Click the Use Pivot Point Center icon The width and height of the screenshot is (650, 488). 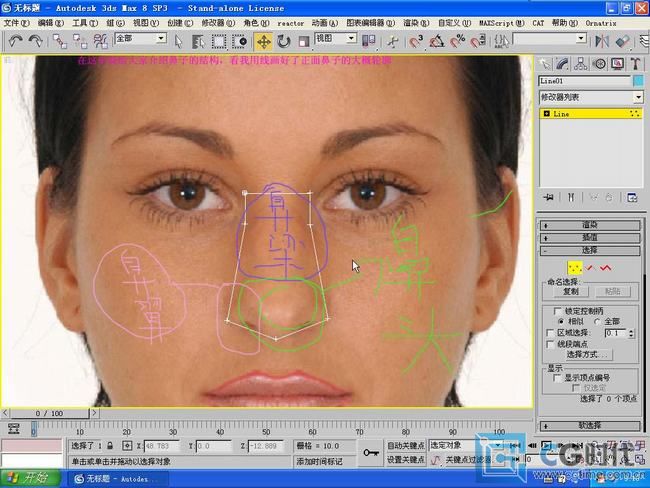(x=368, y=41)
